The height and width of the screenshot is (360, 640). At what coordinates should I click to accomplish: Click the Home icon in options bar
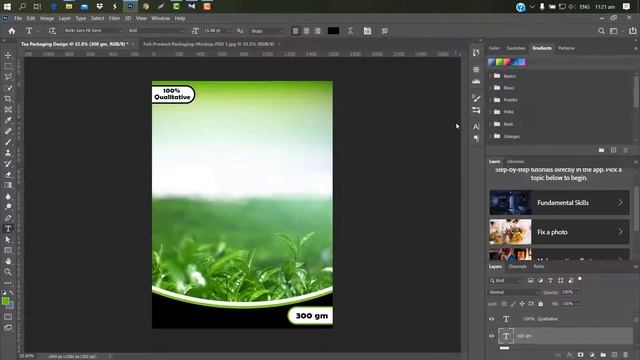click(x=12, y=31)
